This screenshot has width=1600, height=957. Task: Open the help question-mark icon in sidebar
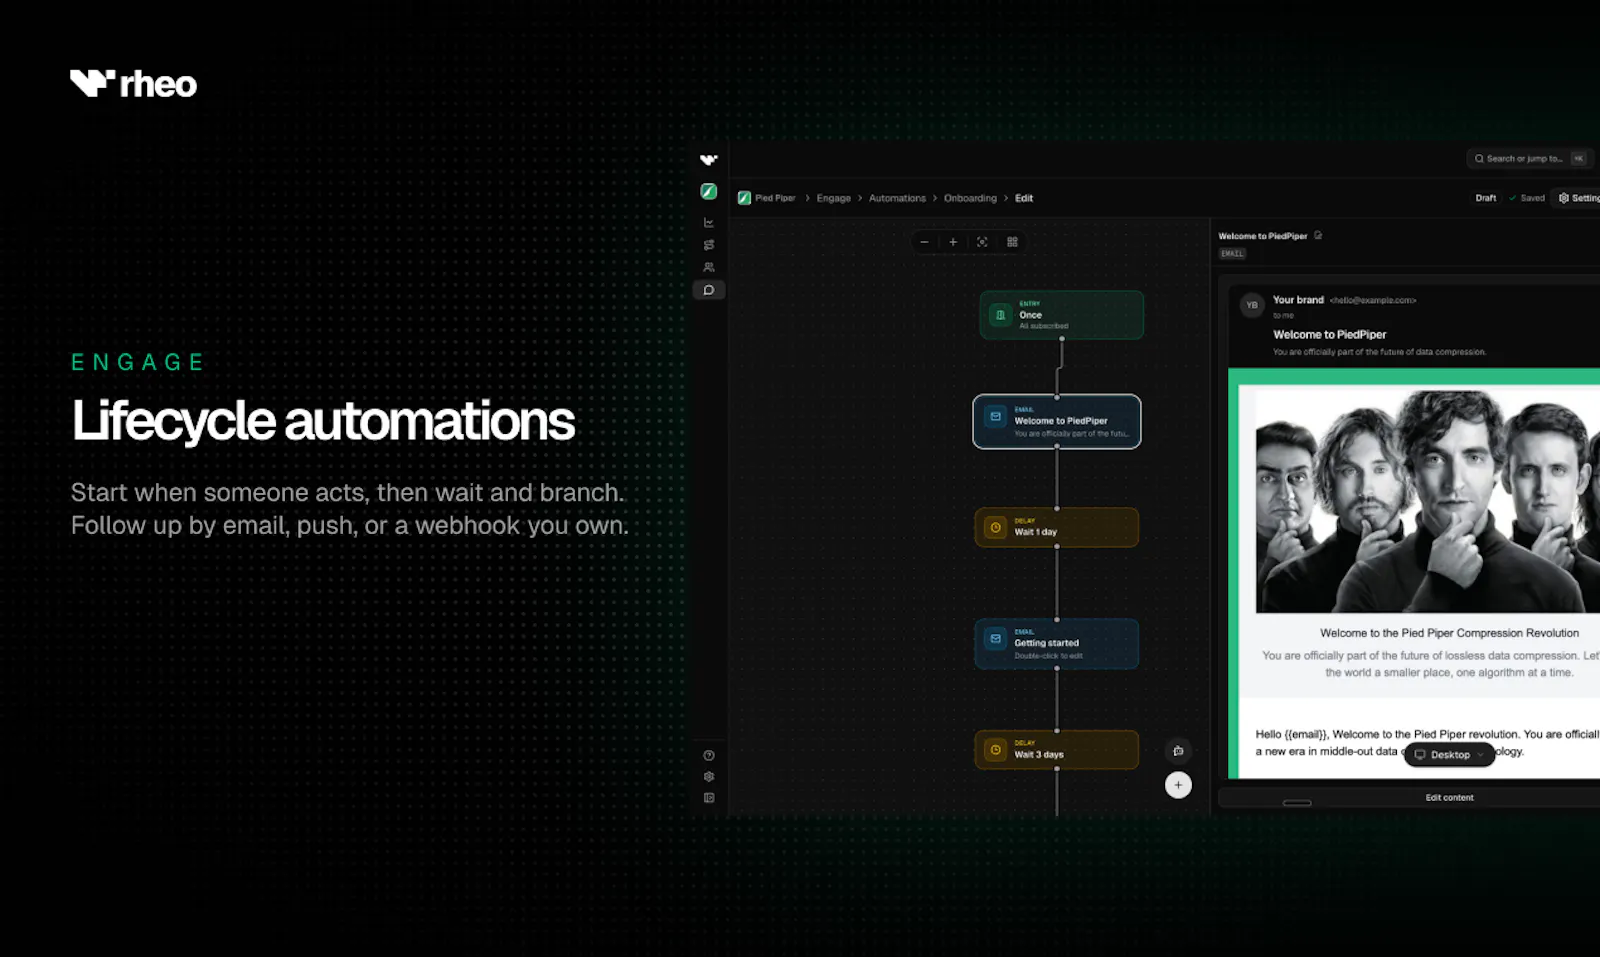[x=709, y=756]
